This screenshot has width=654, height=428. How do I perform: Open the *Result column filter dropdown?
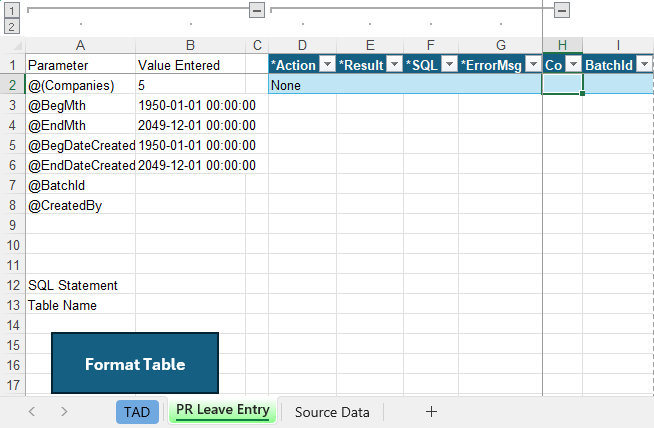click(x=394, y=64)
